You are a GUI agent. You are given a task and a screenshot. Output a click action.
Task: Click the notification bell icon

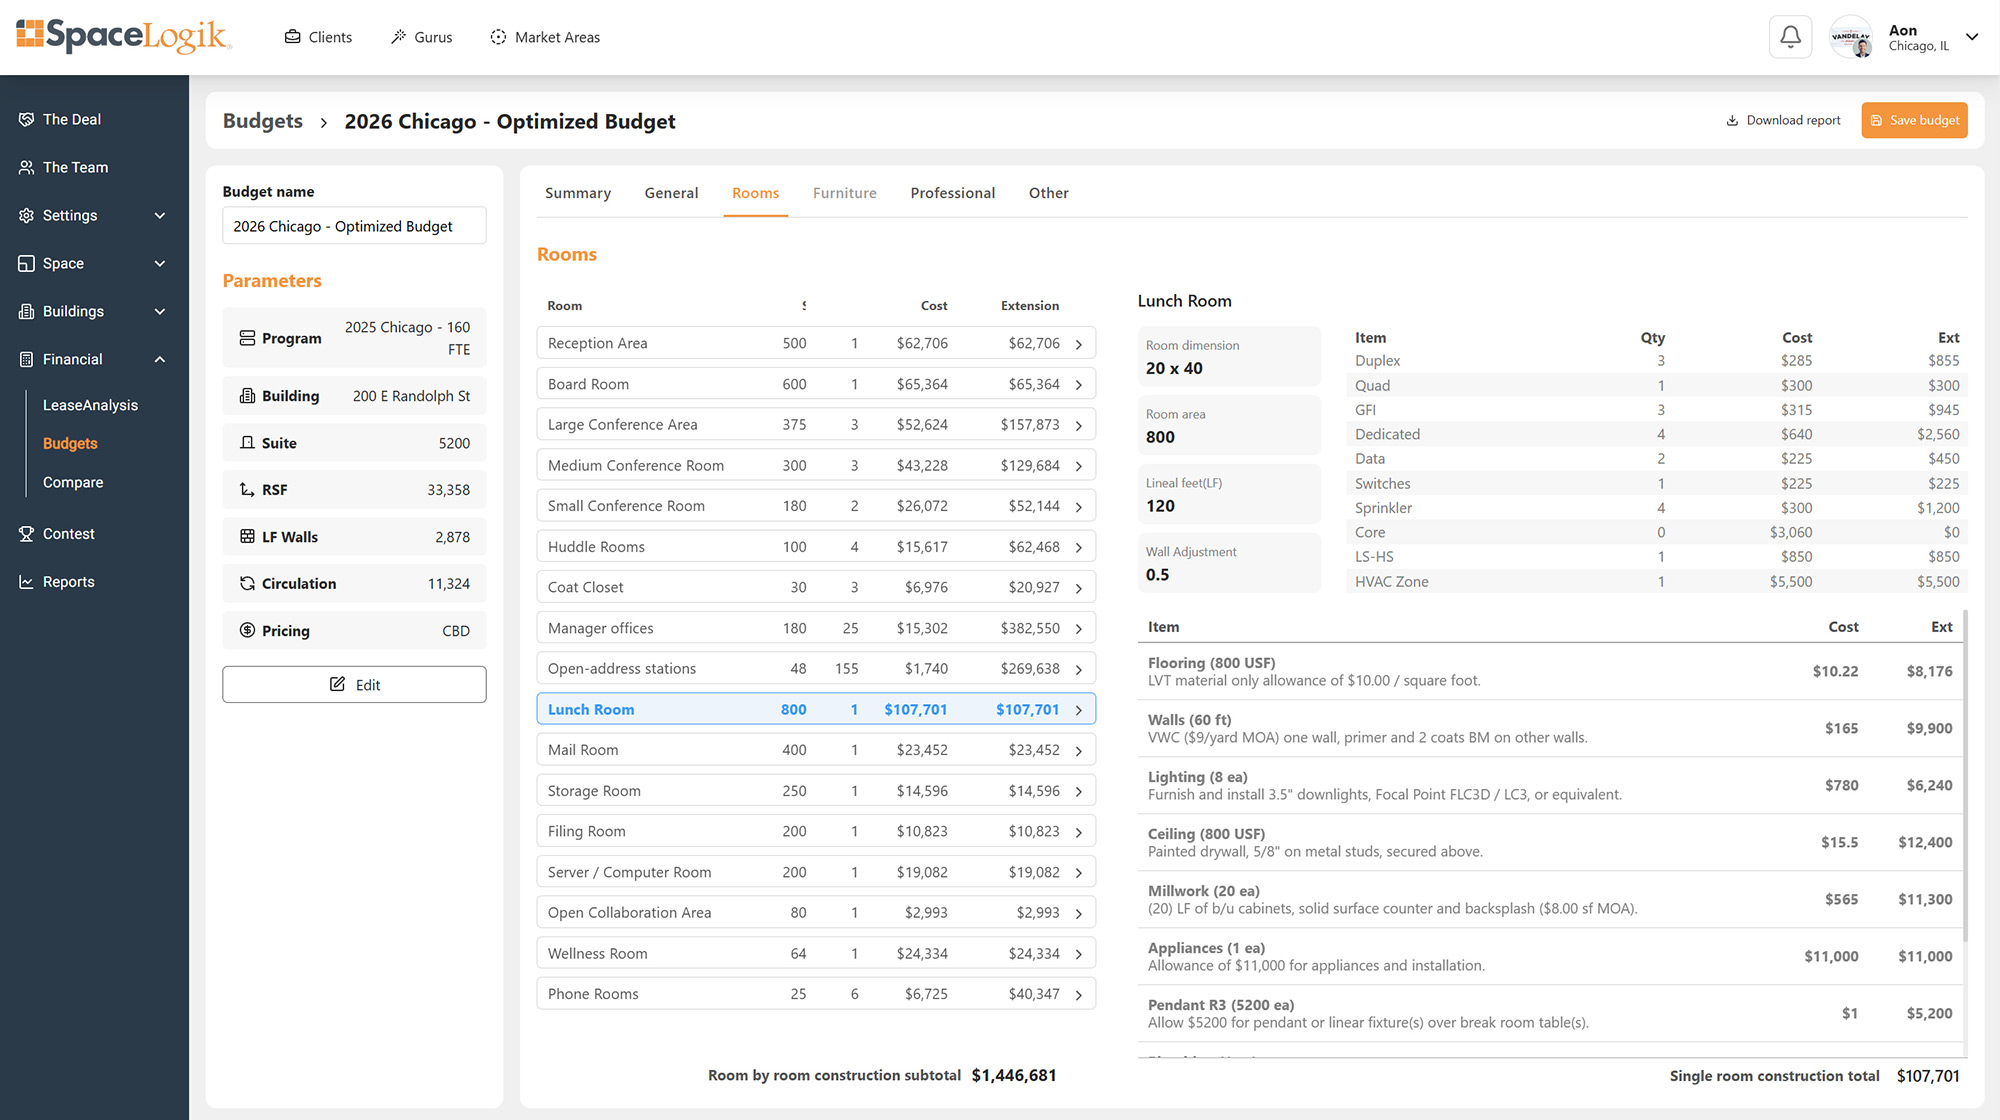click(x=1790, y=38)
